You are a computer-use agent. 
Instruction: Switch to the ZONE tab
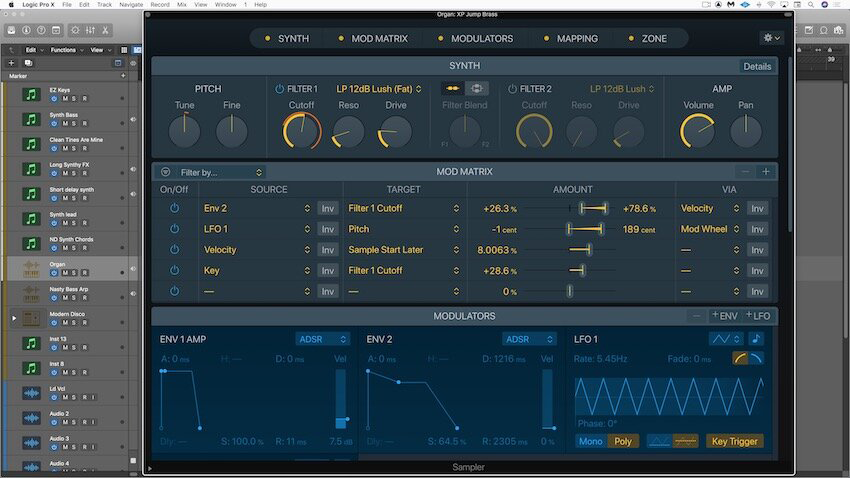coord(648,38)
